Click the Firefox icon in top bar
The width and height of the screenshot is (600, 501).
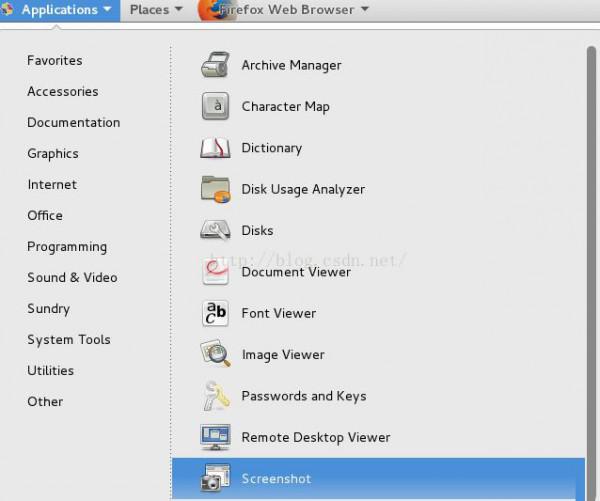(x=210, y=10)
